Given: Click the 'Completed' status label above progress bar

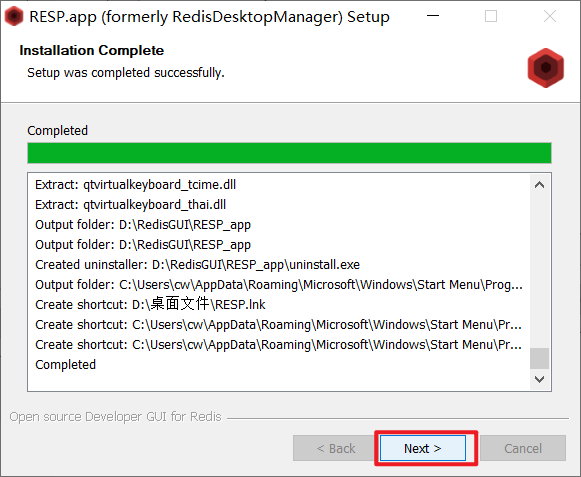Looking at the screenshot, I should click(57, 130).
